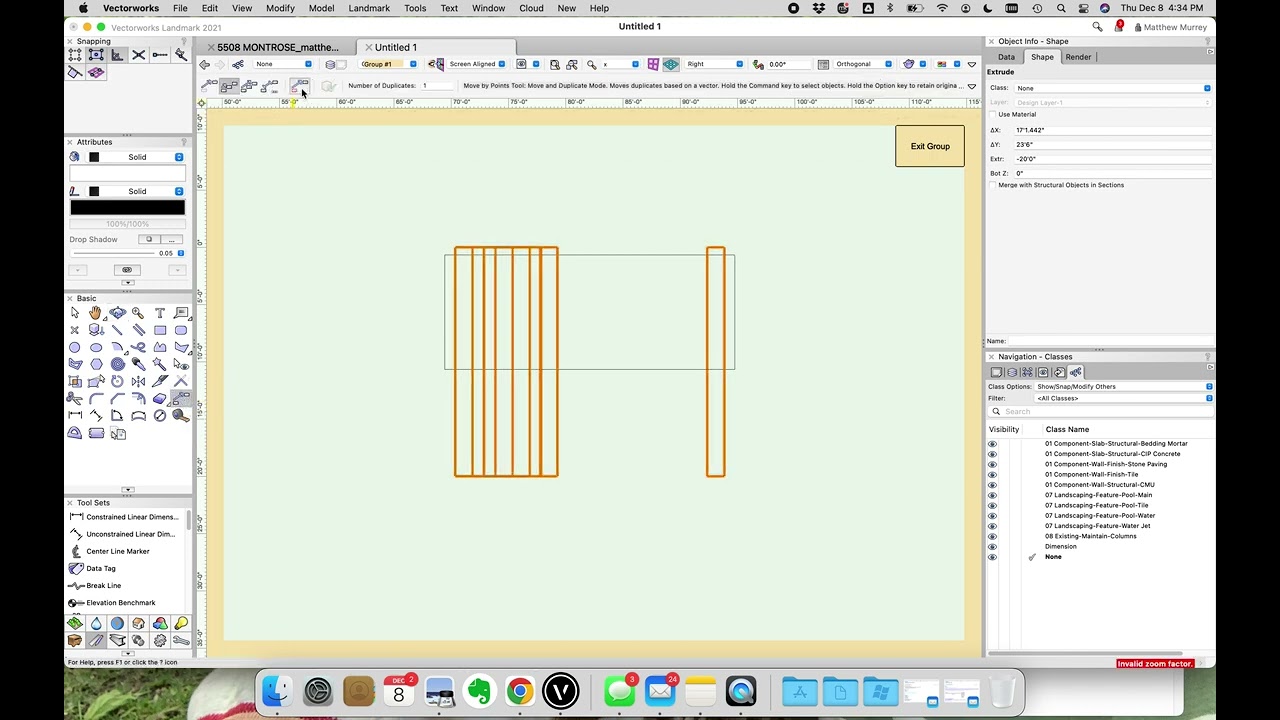1280x720 pixels.
Task: Hide 08 Existing-Maintain-Columns class eye
Action: point(992,536)
